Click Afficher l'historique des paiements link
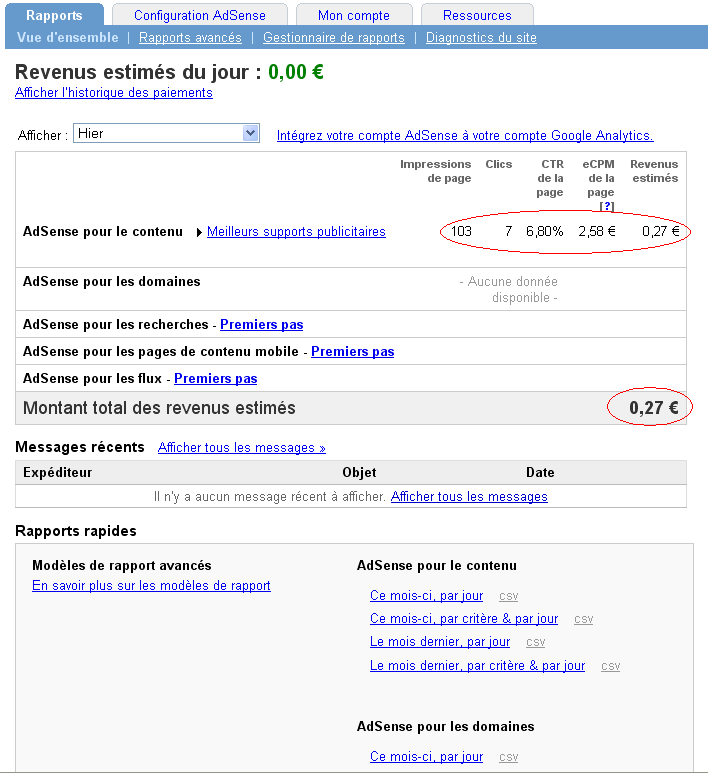 coord(114,93)
